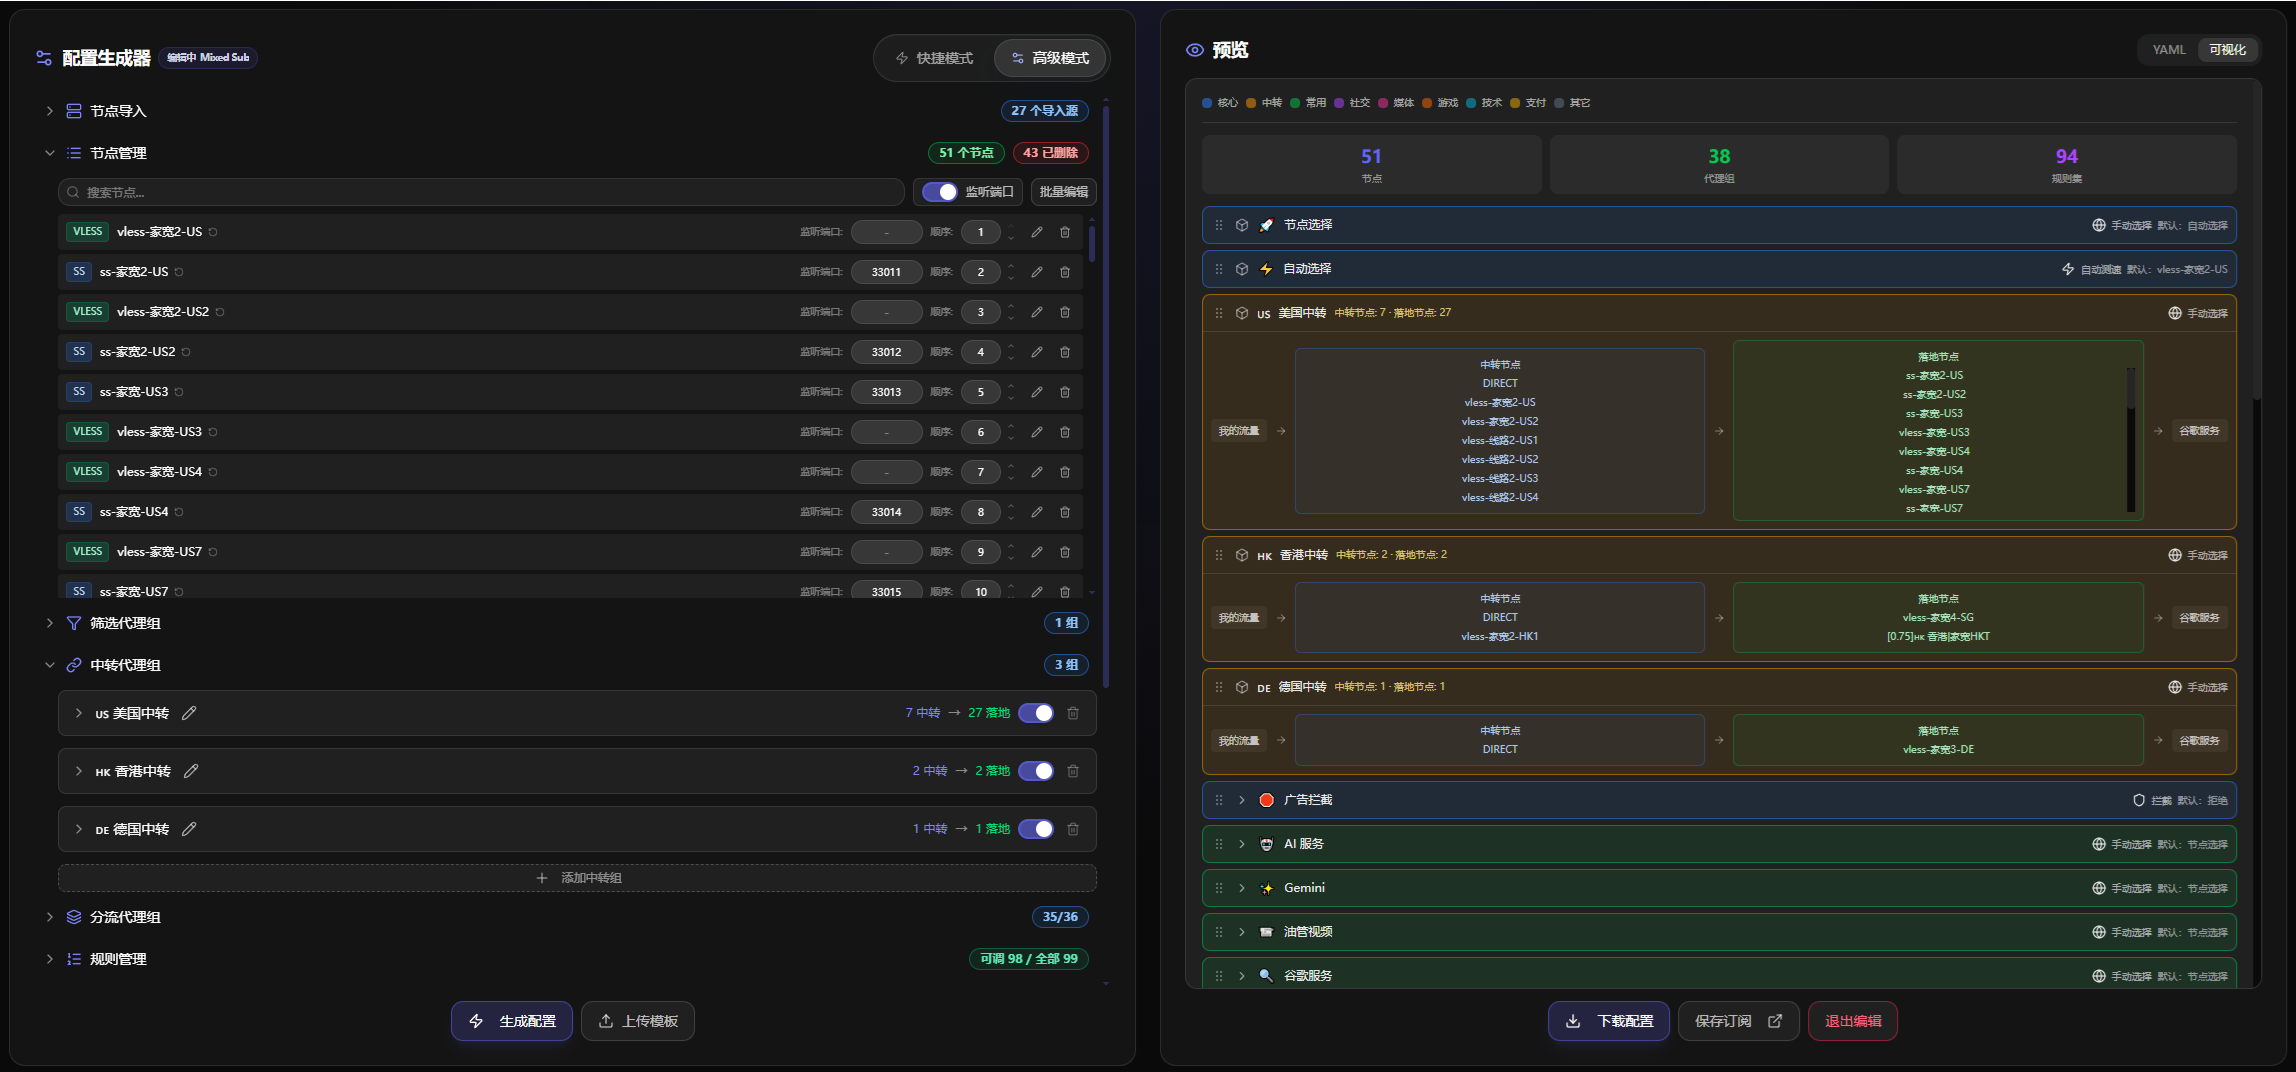Expand the 节点导入 section
The width and height of the screenshot is (2296, 1072).
pos(49,111)
